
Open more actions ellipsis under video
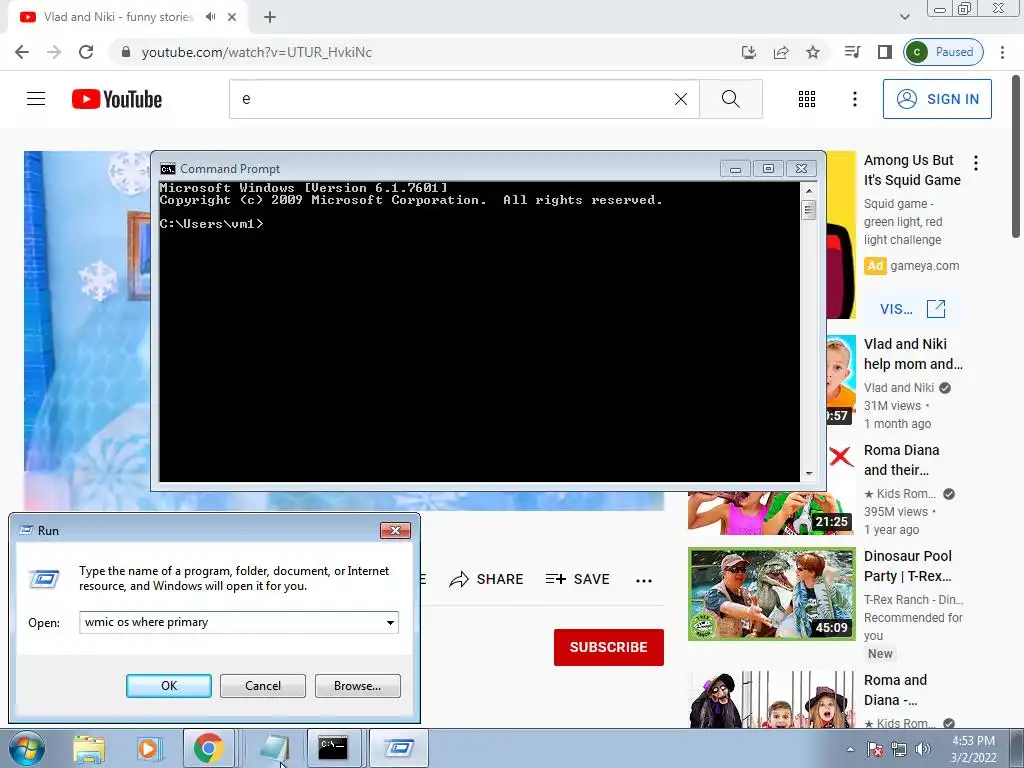(644, 581)
